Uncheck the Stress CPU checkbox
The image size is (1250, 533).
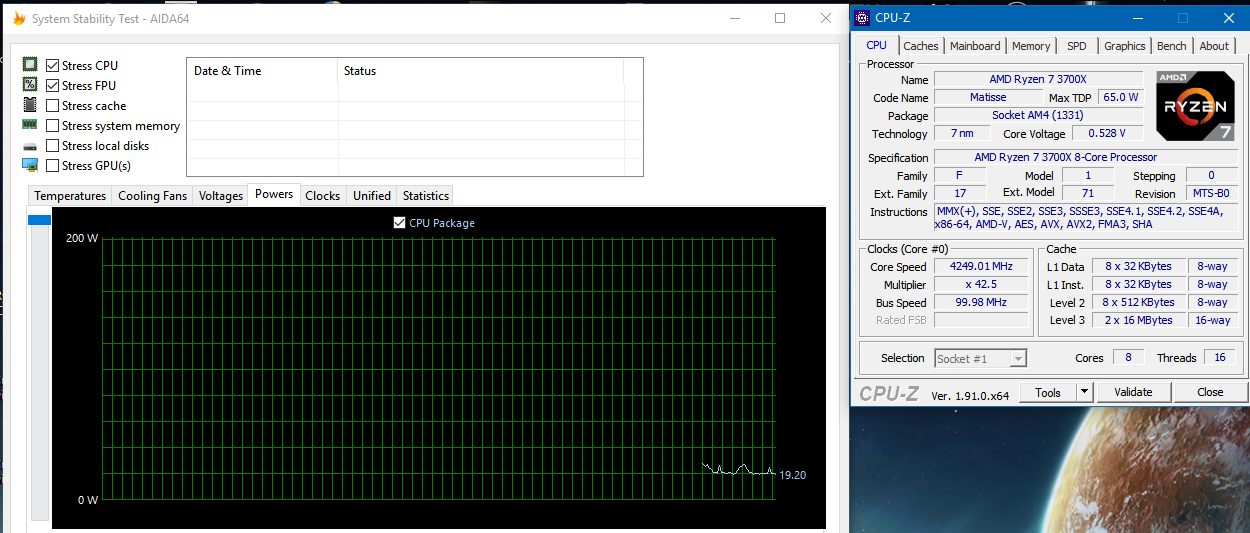(x=53, y=65)
